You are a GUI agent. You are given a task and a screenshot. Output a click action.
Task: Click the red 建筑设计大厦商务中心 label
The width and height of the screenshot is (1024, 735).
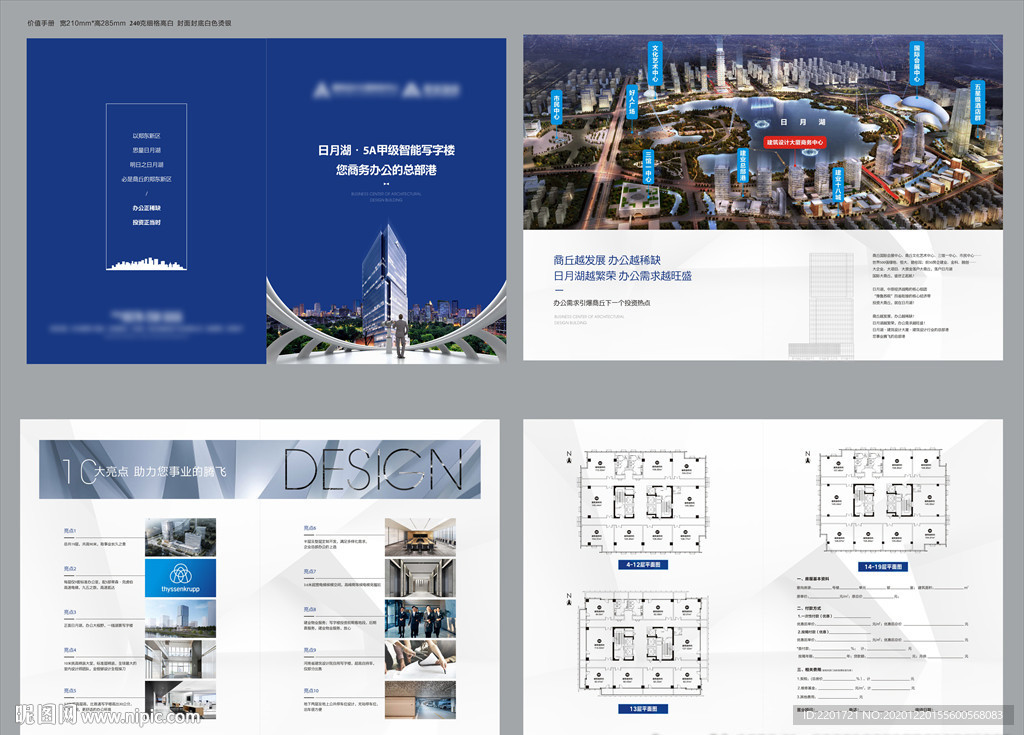click(x=795, y=142)
